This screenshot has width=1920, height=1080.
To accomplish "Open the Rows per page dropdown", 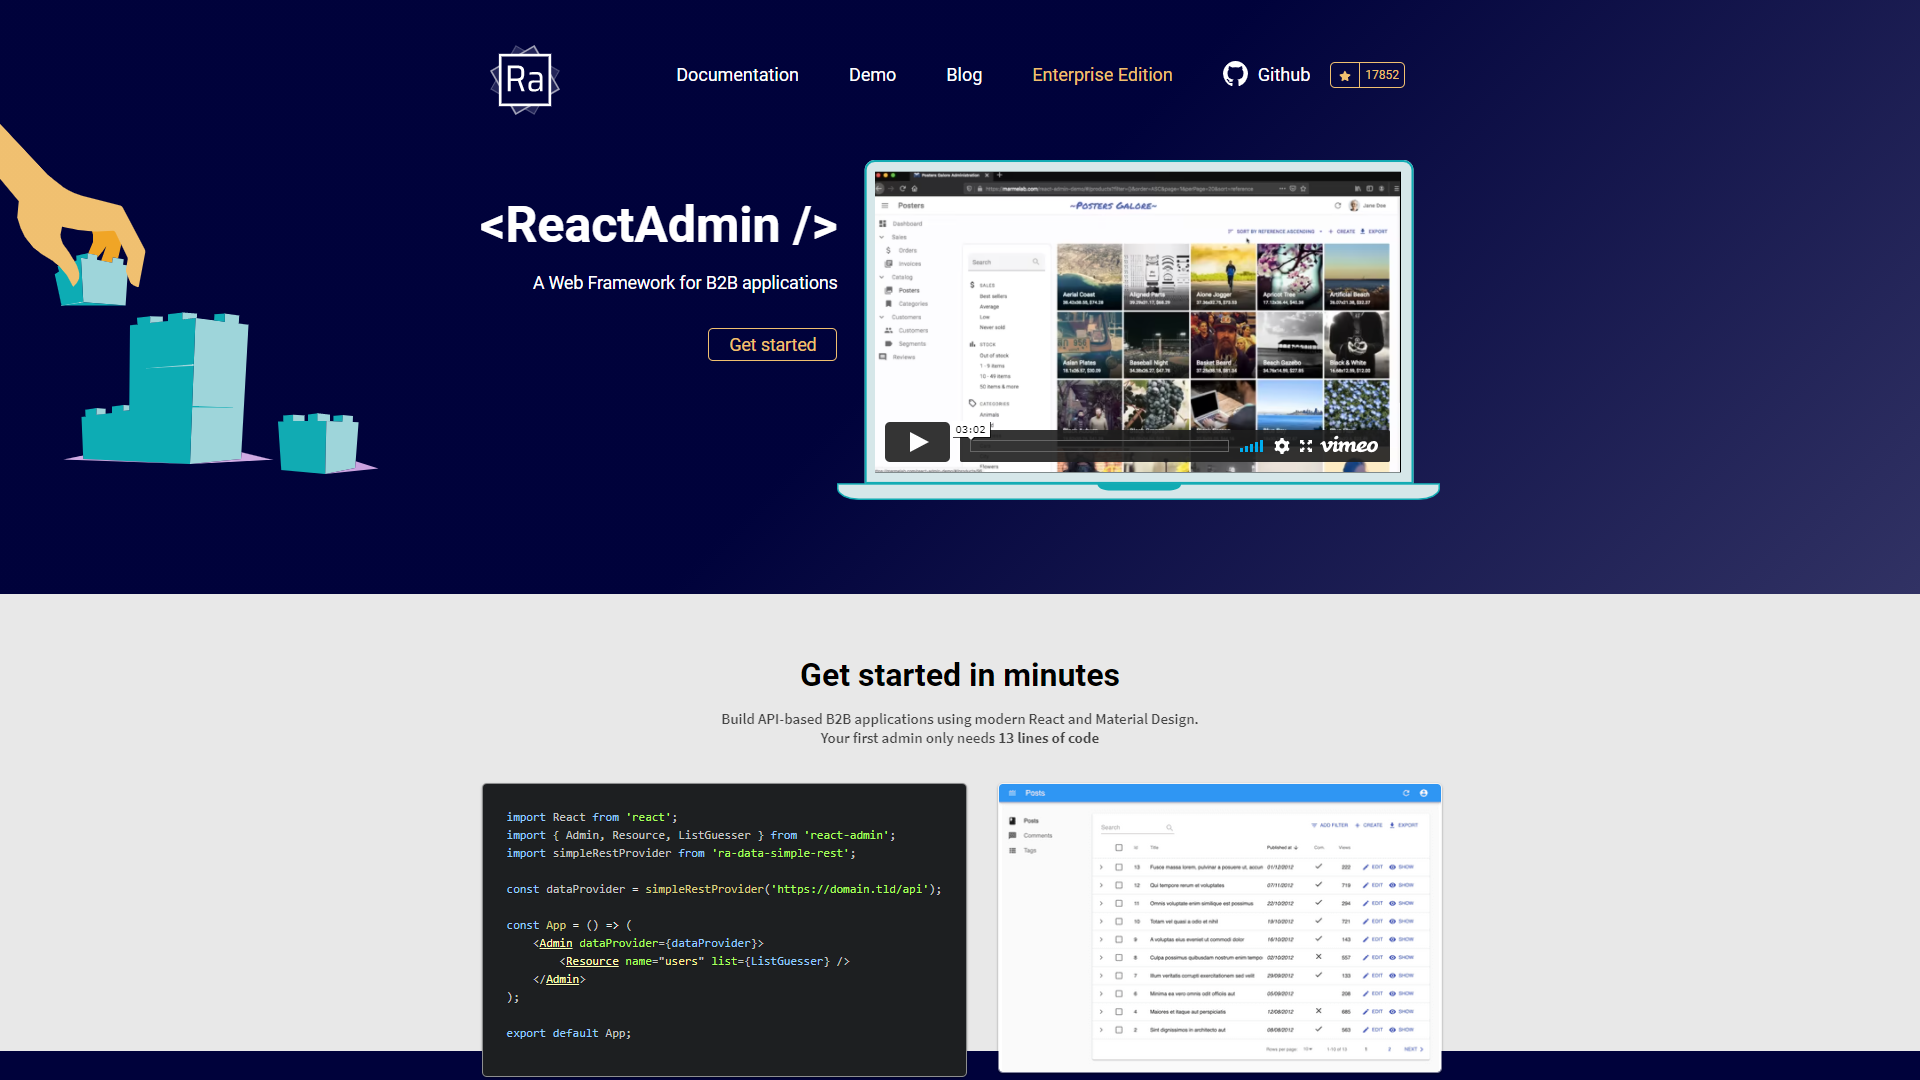I will pyautogui.click(x=1308, y=1049).
